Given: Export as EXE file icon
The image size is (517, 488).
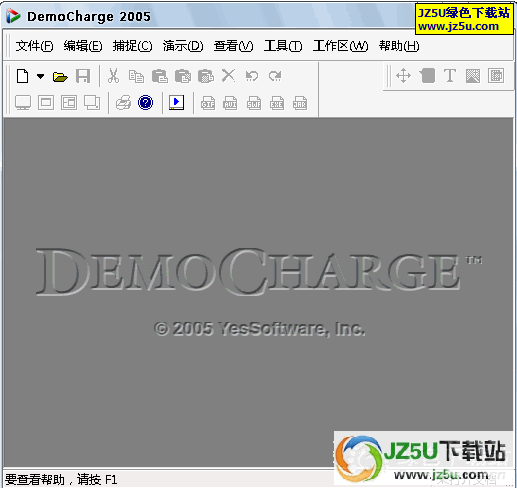Looking at the screenshot, I should (277, 103).
